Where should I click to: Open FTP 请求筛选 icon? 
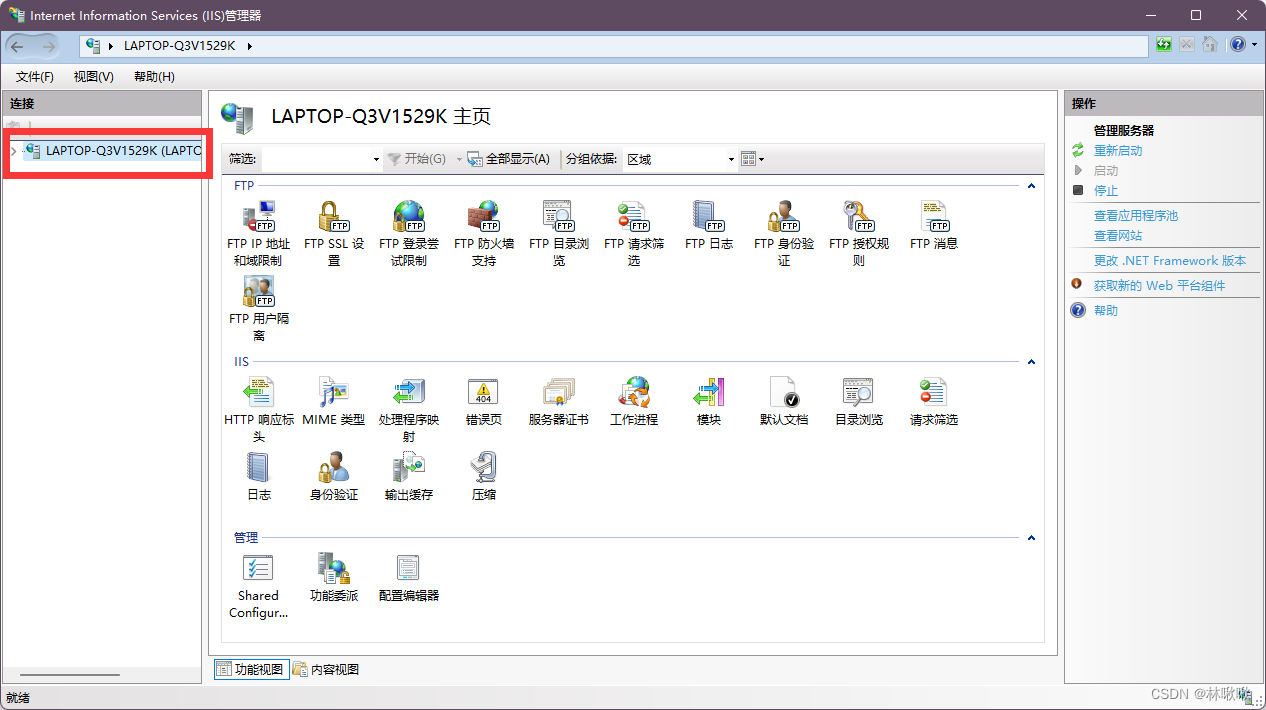pos(633,232)
